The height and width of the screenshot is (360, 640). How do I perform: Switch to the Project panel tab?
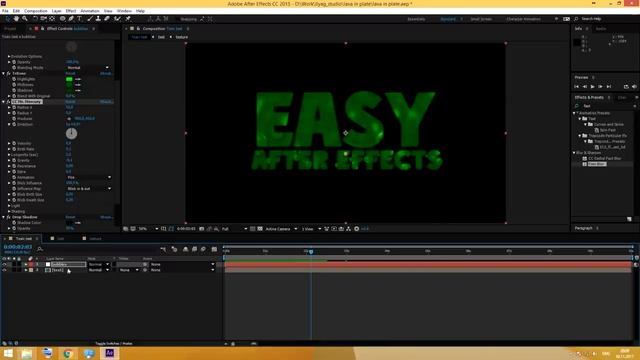pyautogui.click(x=10, y=29)
